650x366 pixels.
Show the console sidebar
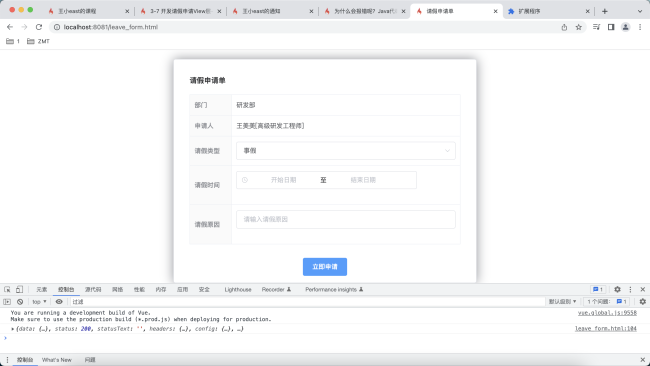[7, 301]
